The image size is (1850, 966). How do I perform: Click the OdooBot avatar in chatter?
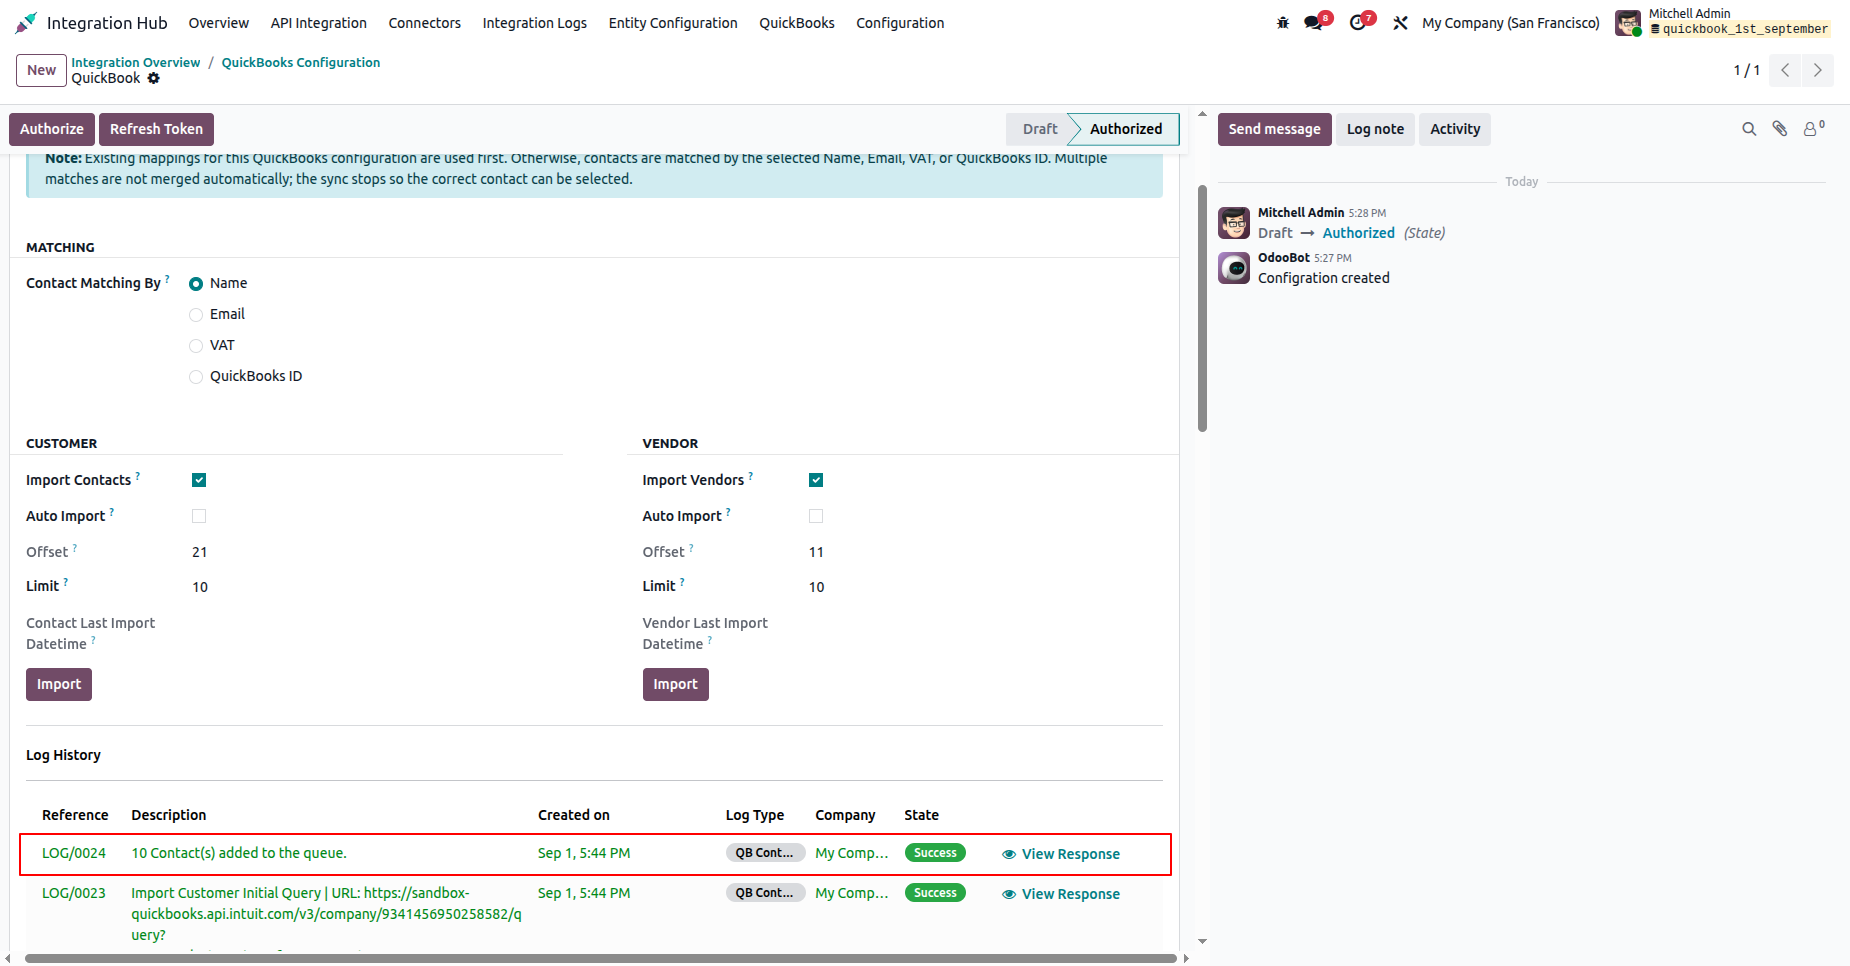pyautogui.click(x=1234, y=268)
